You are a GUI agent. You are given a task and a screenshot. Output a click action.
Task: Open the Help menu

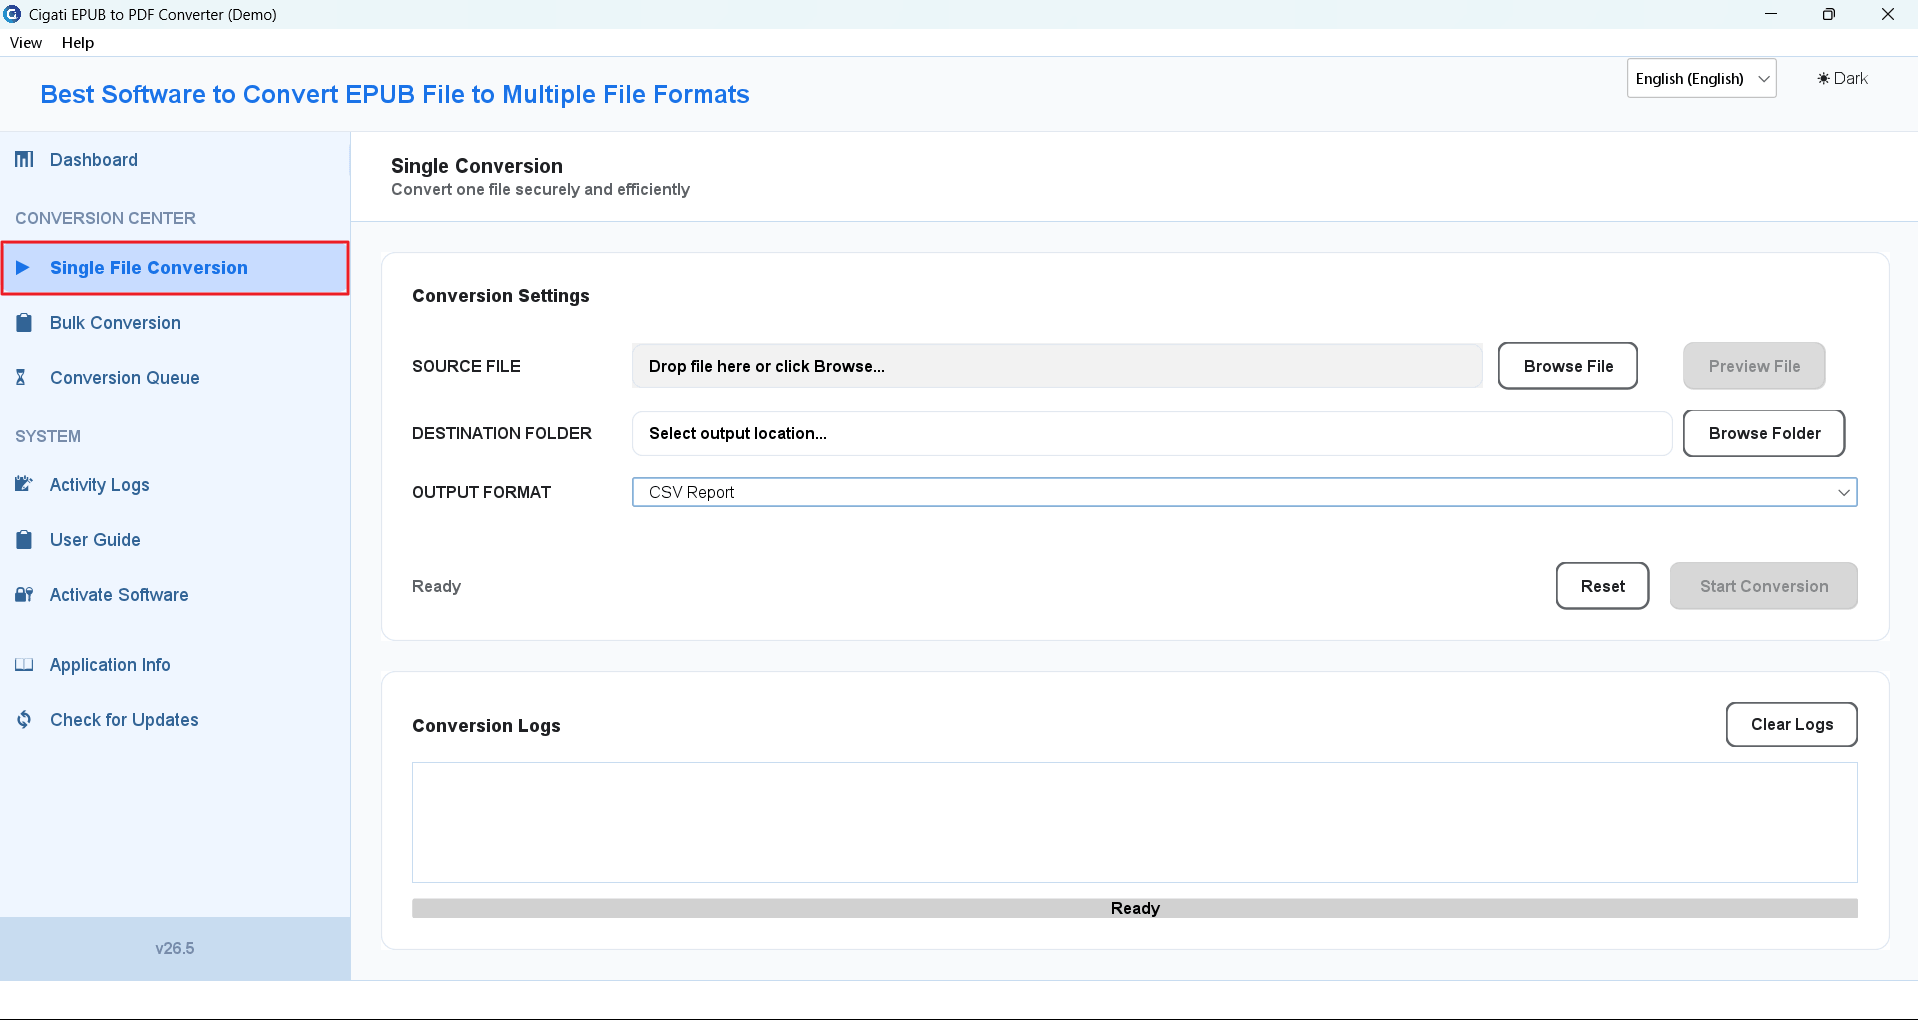(78, 43)
